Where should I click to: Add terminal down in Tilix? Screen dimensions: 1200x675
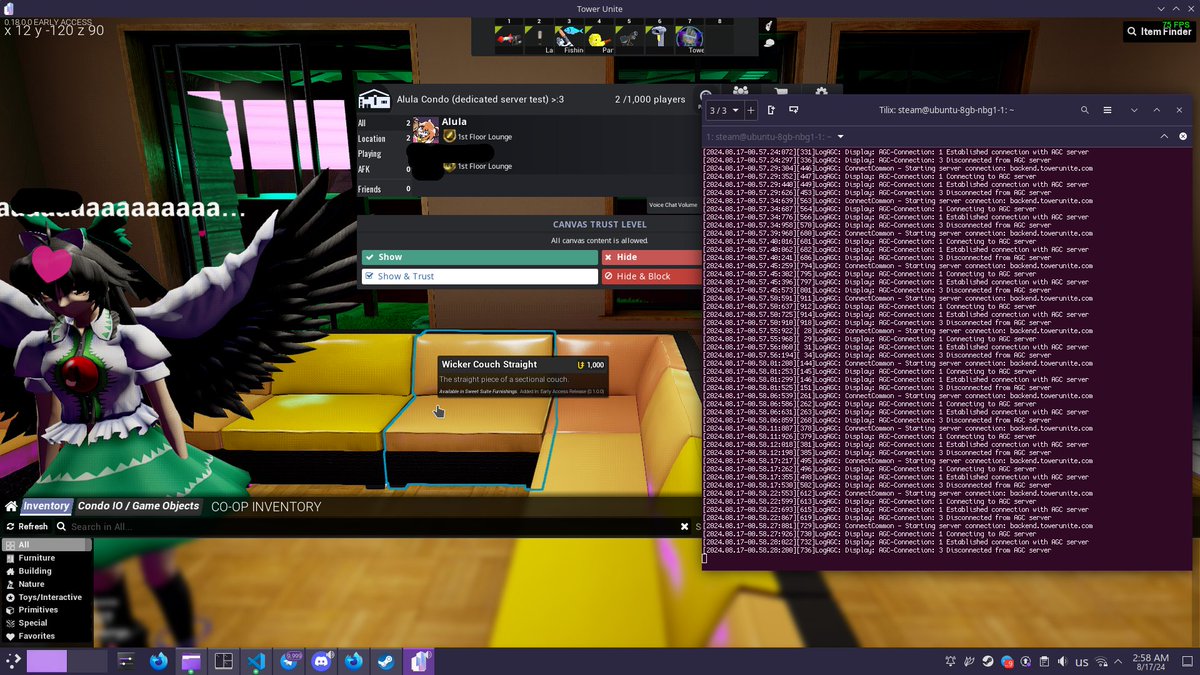click(x=793, y=110)
